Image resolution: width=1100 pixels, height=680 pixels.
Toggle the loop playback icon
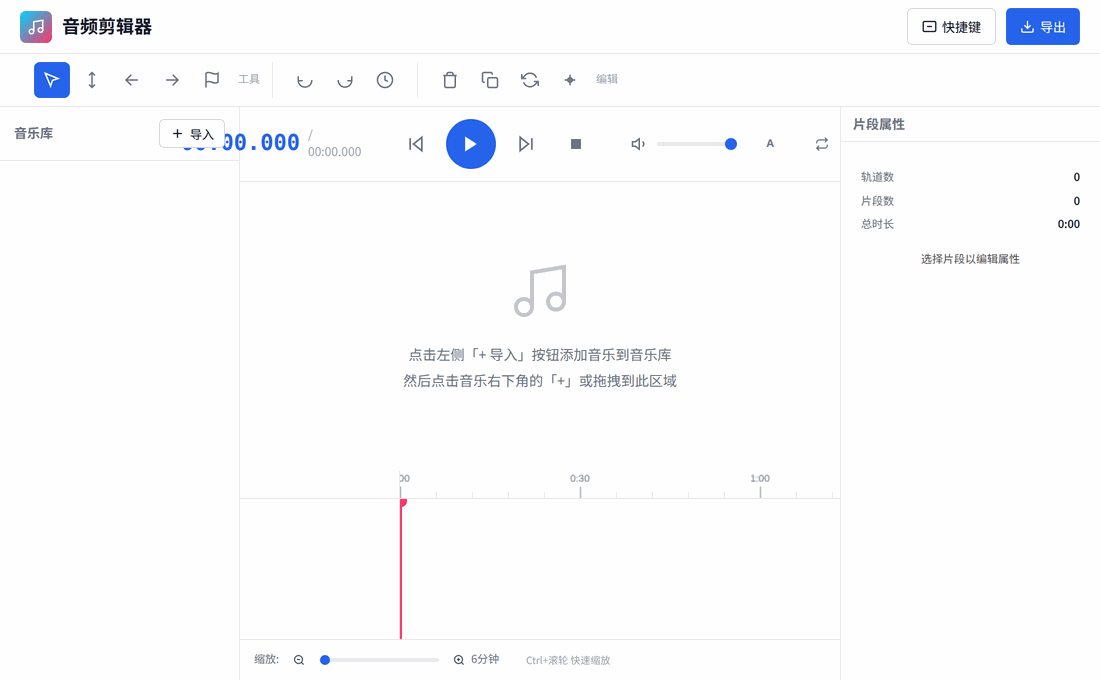click(821, 144)
